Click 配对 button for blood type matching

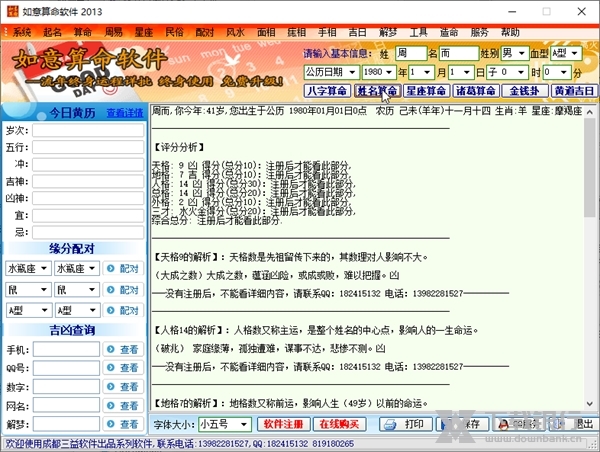123,310
